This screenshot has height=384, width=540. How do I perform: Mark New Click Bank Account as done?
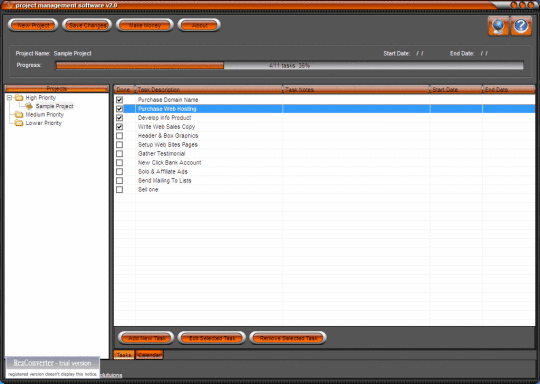[x=120, y=163]
